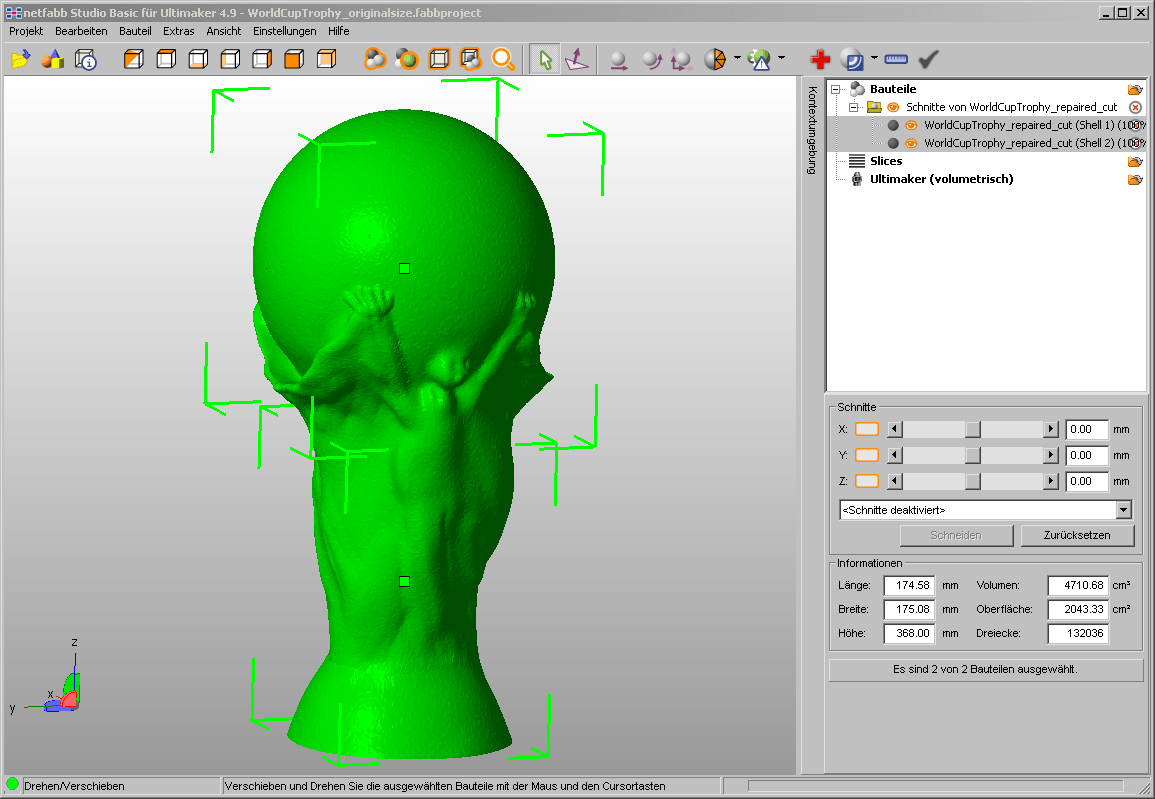This screenshot has width=1155, height=799.
Task: Click the scale part icon with axes
Action: [x=681, y=59]
